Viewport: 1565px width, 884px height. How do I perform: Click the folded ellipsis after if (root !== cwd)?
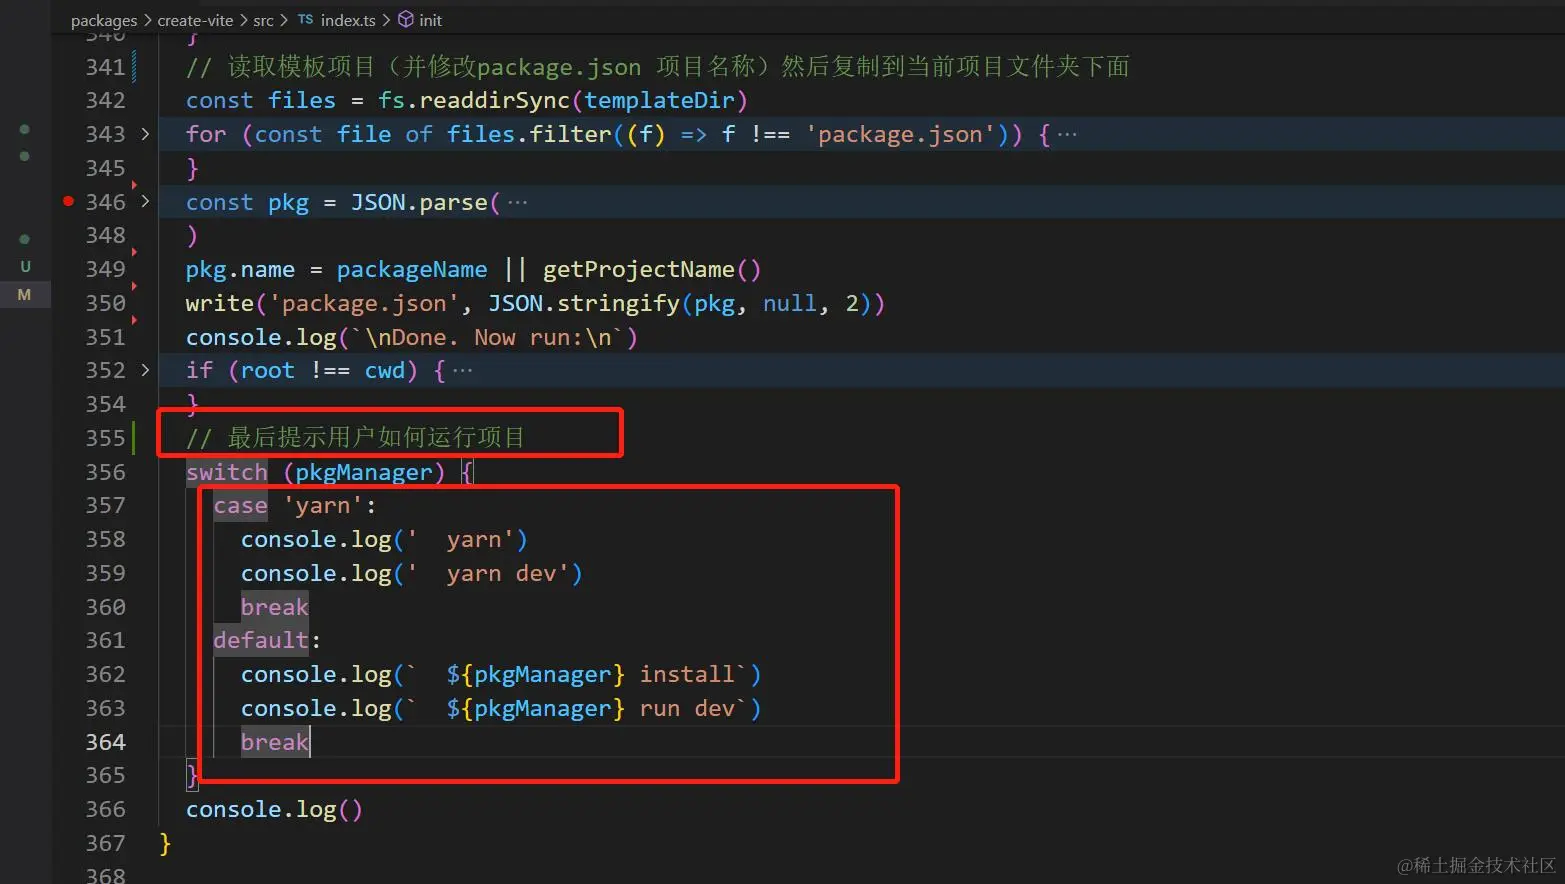(462, 371)
